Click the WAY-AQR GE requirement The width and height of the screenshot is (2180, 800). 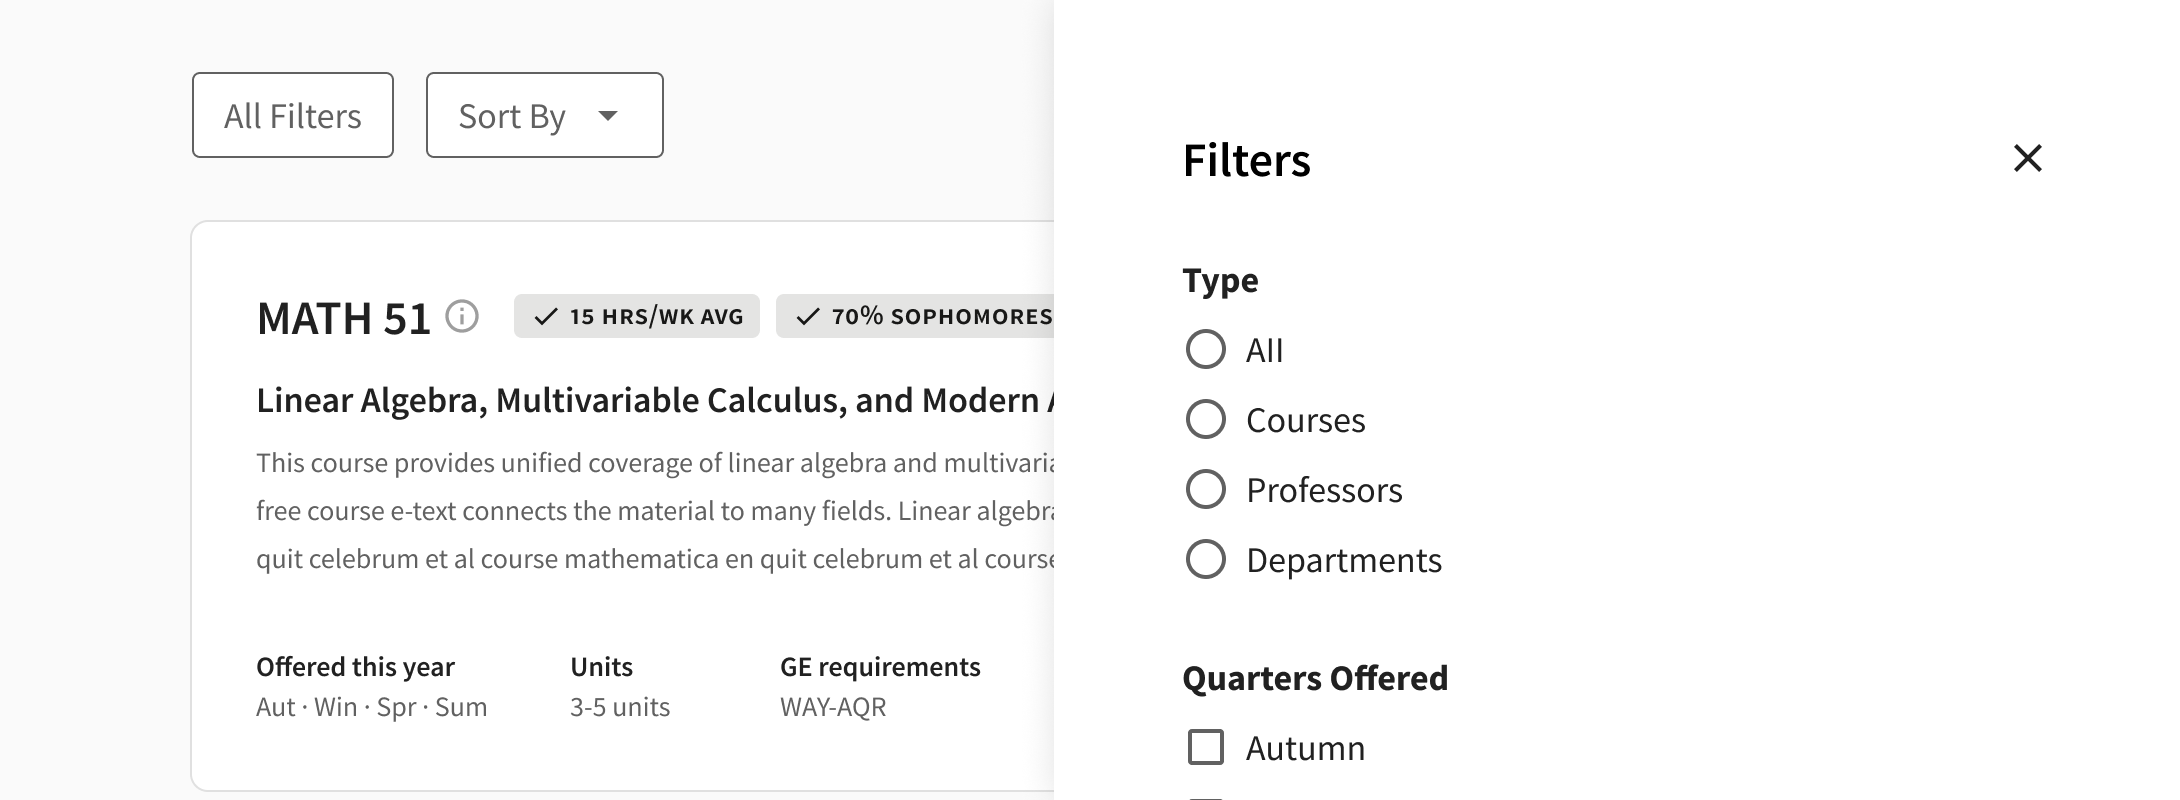833,707
